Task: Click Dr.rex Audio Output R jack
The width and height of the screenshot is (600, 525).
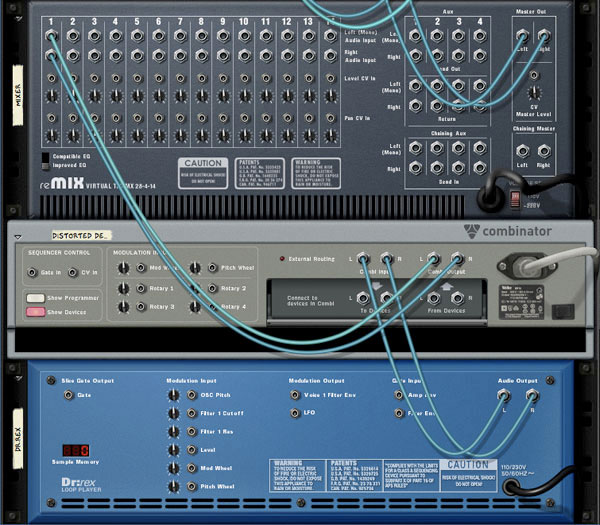Action: click(532, 396)
